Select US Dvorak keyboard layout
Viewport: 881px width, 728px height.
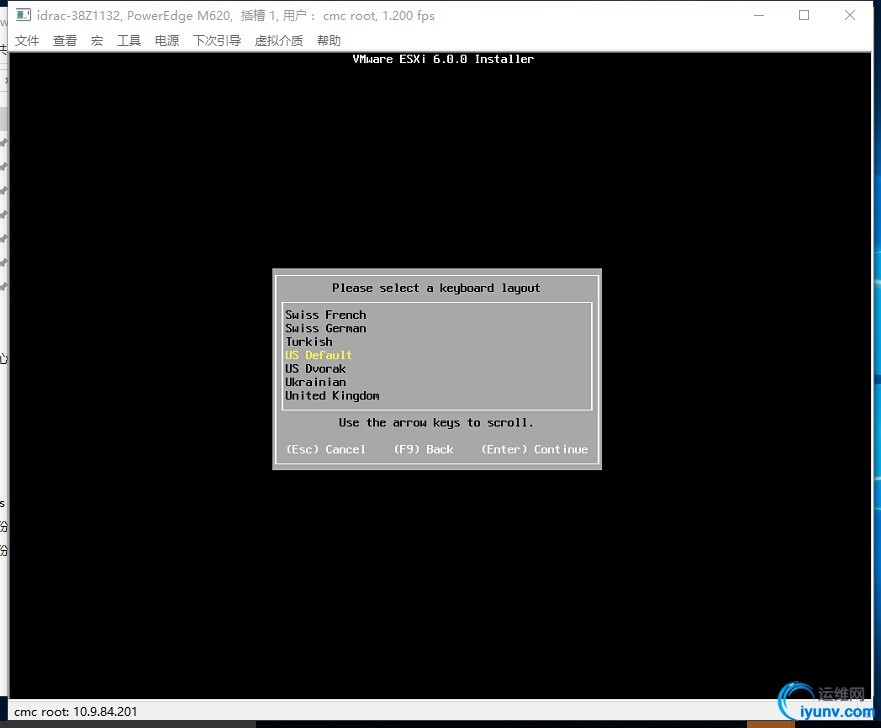tap(437, 369)
